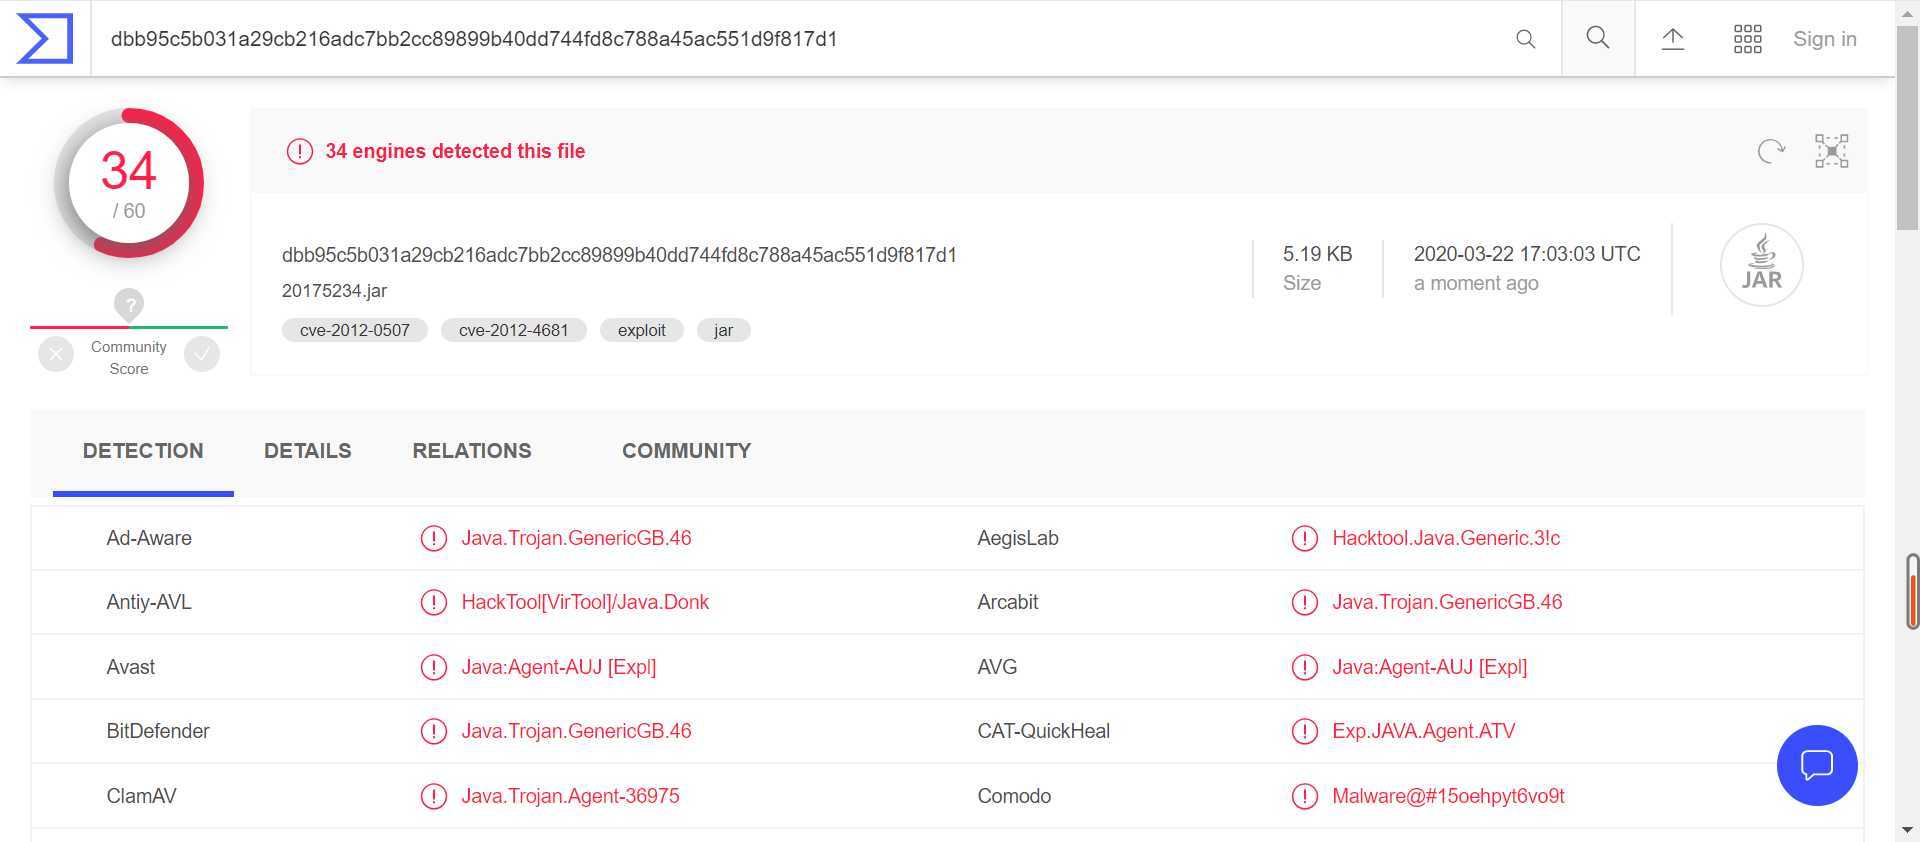Click Malware@#15oehpyt6vo9t result

tap(1448, 796)
